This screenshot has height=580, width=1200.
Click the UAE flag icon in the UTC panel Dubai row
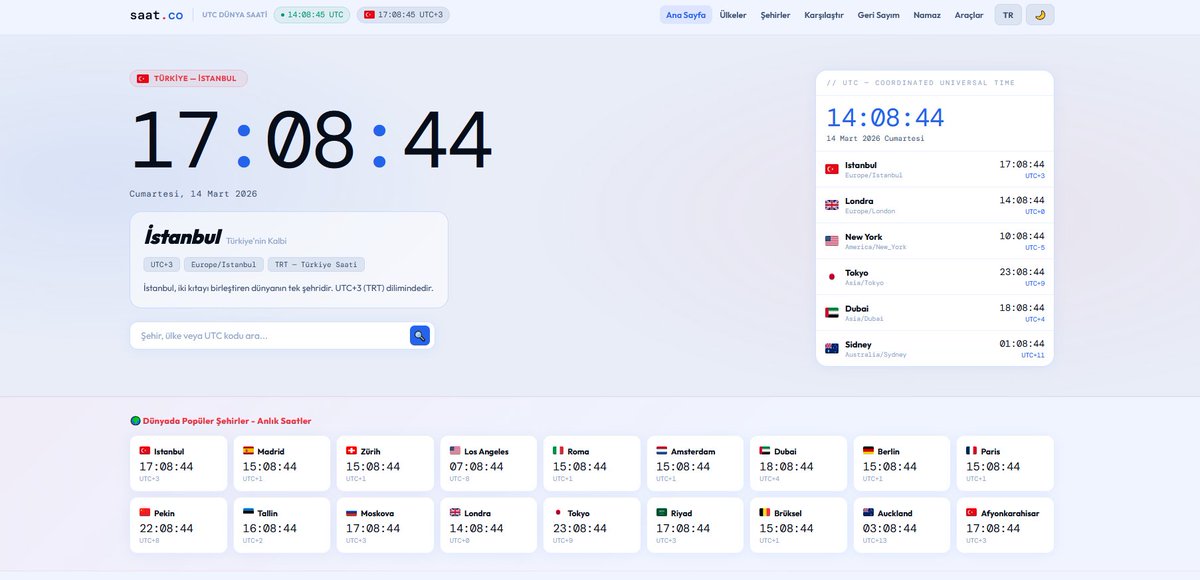click(831, 313)
